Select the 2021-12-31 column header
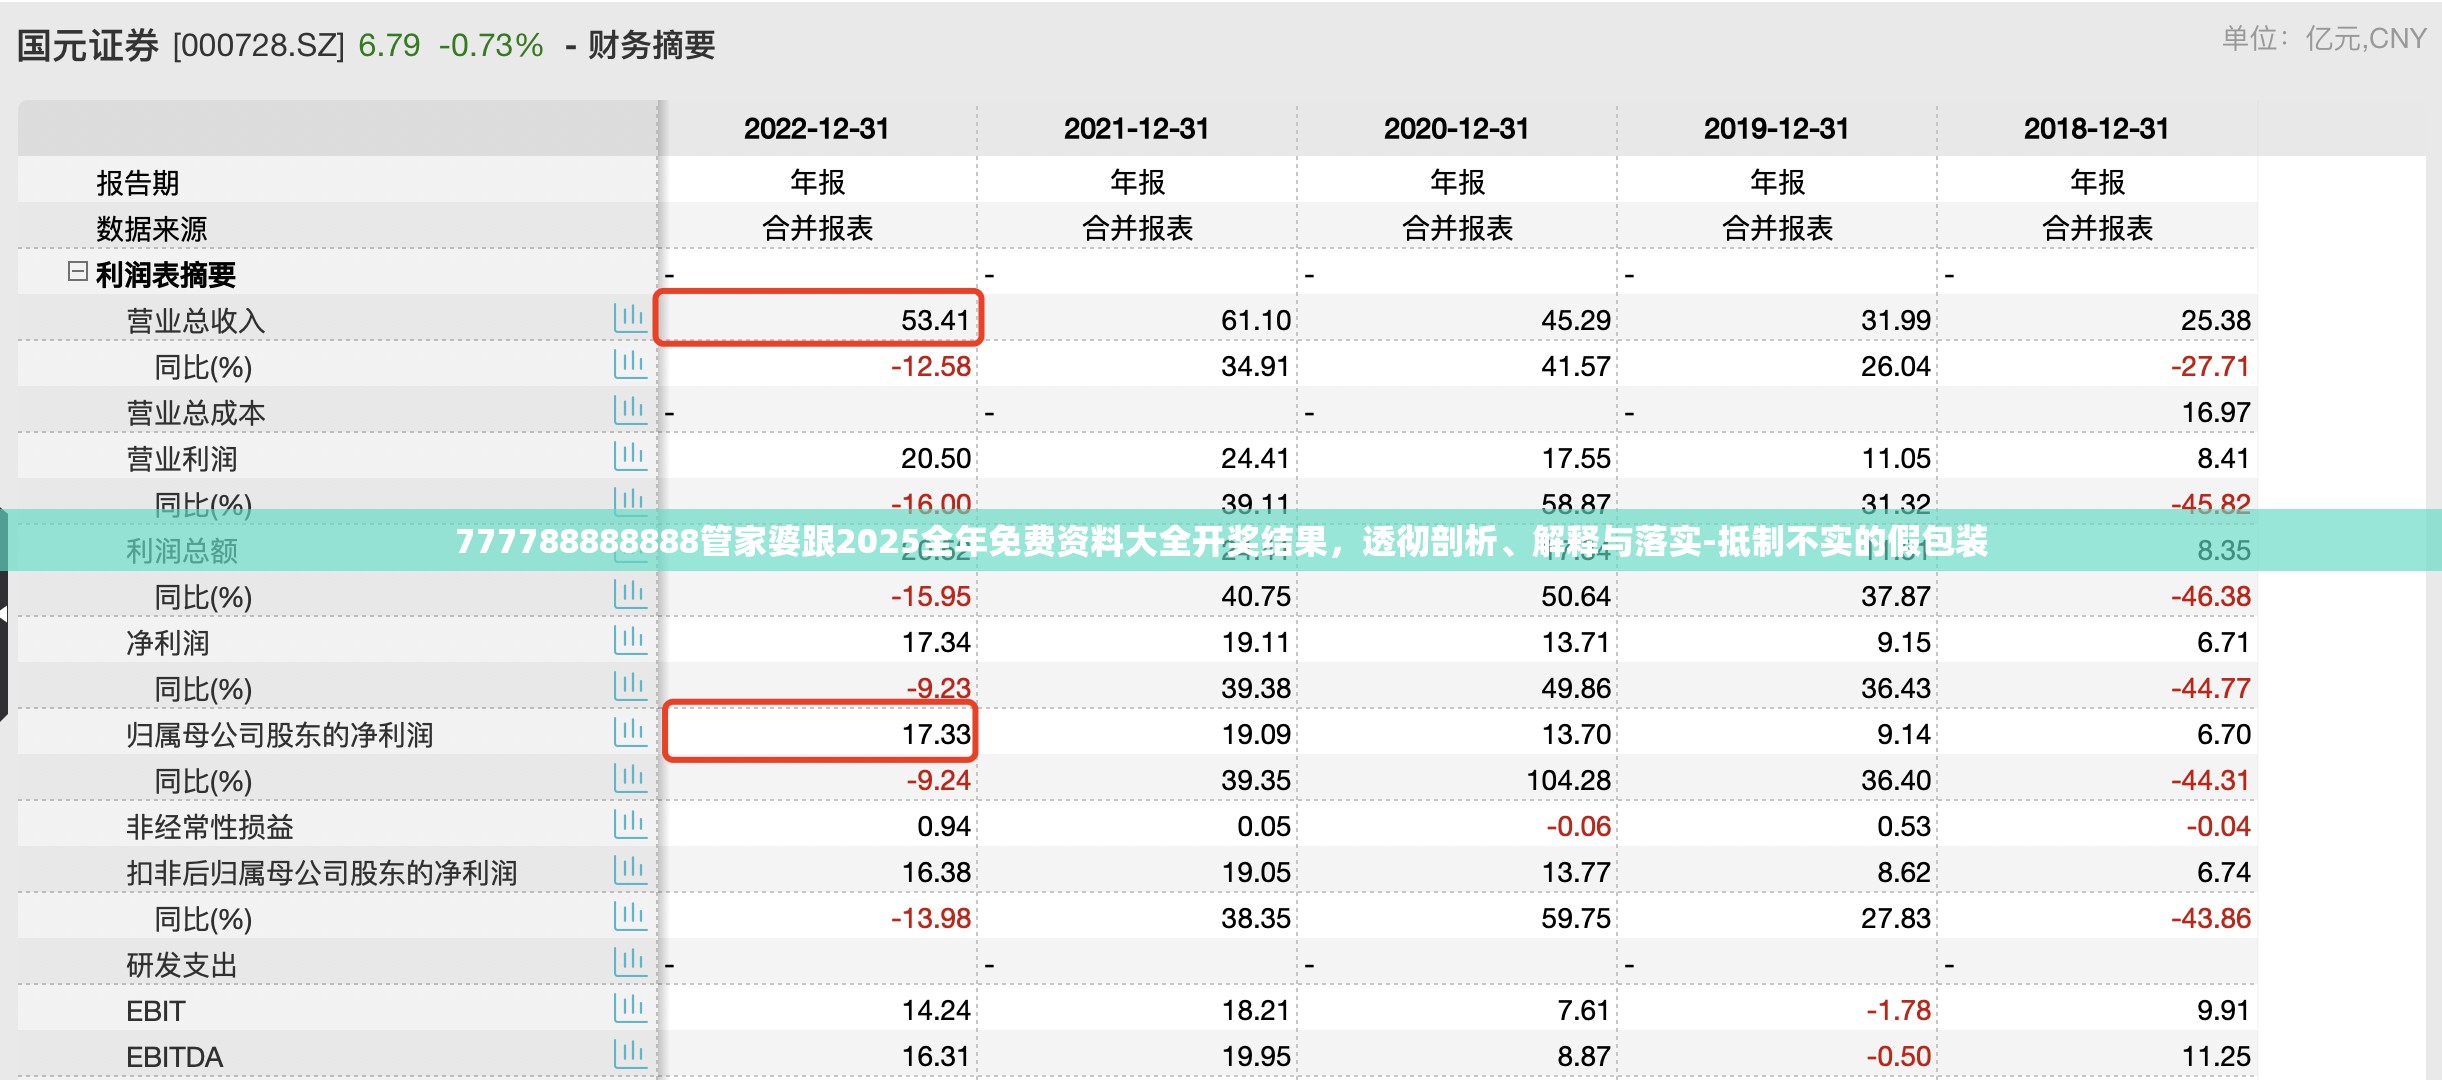2442x1080 pixels. tap(1136, 129)
